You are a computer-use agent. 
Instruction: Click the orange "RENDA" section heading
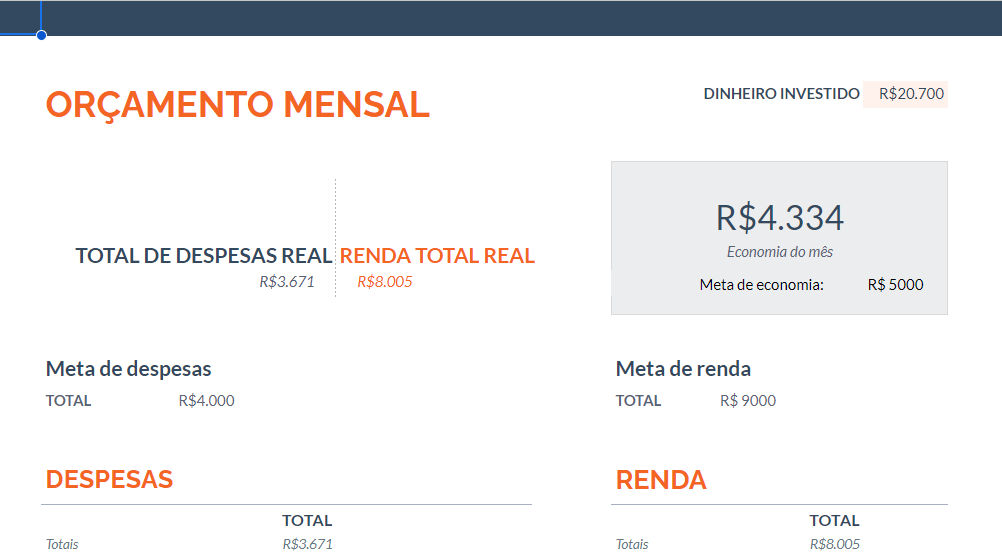coord(661,480)
